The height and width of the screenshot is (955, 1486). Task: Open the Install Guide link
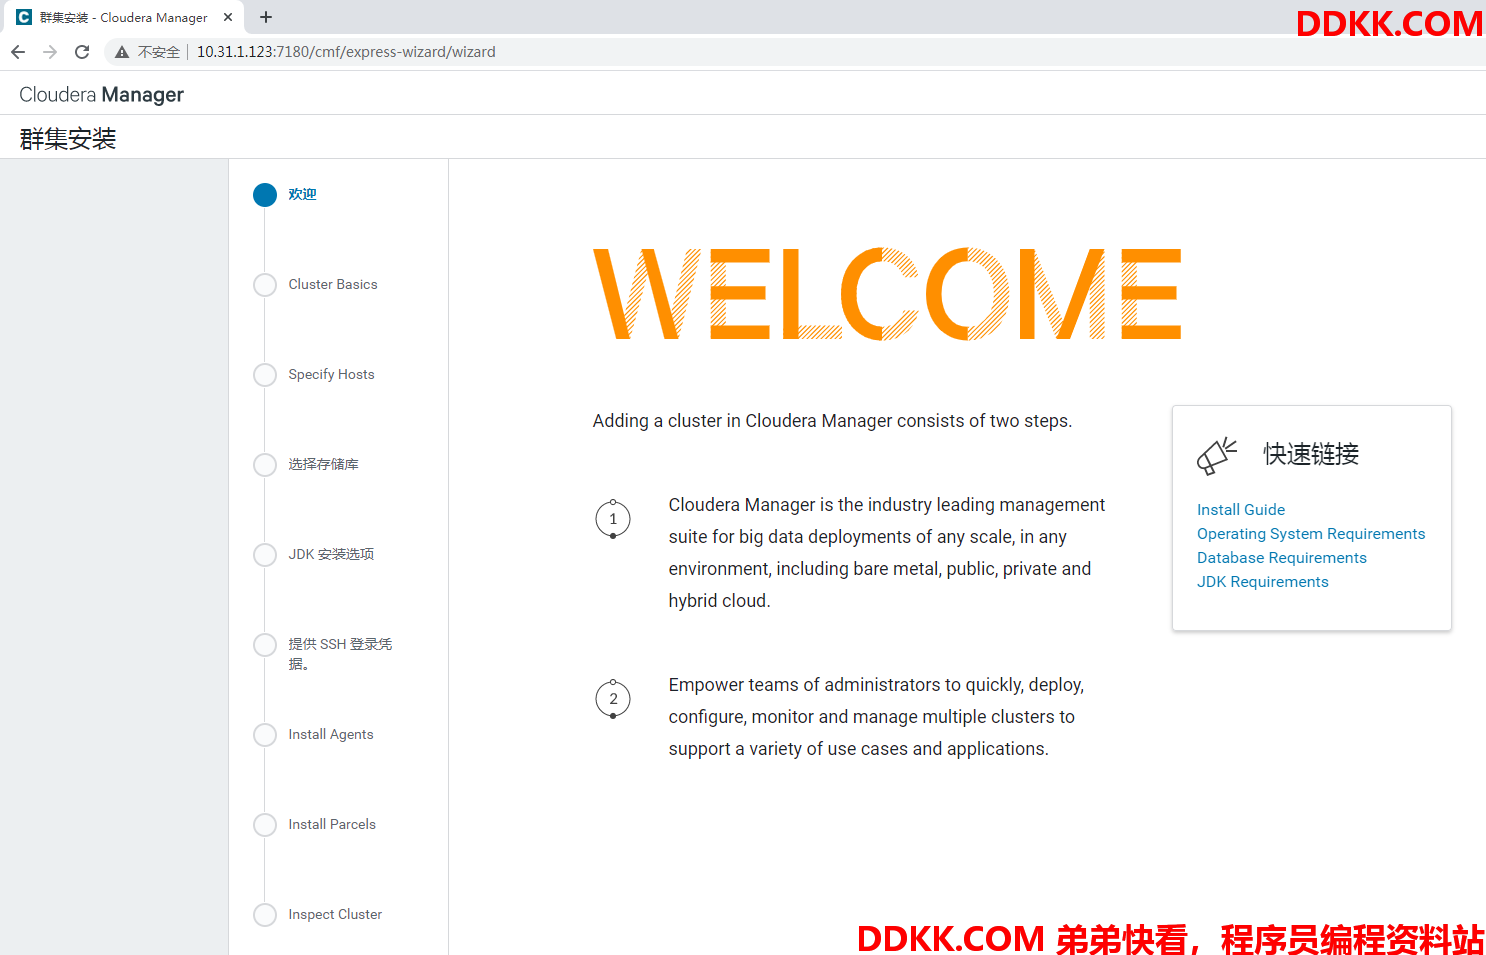[x=1241, y=510]
